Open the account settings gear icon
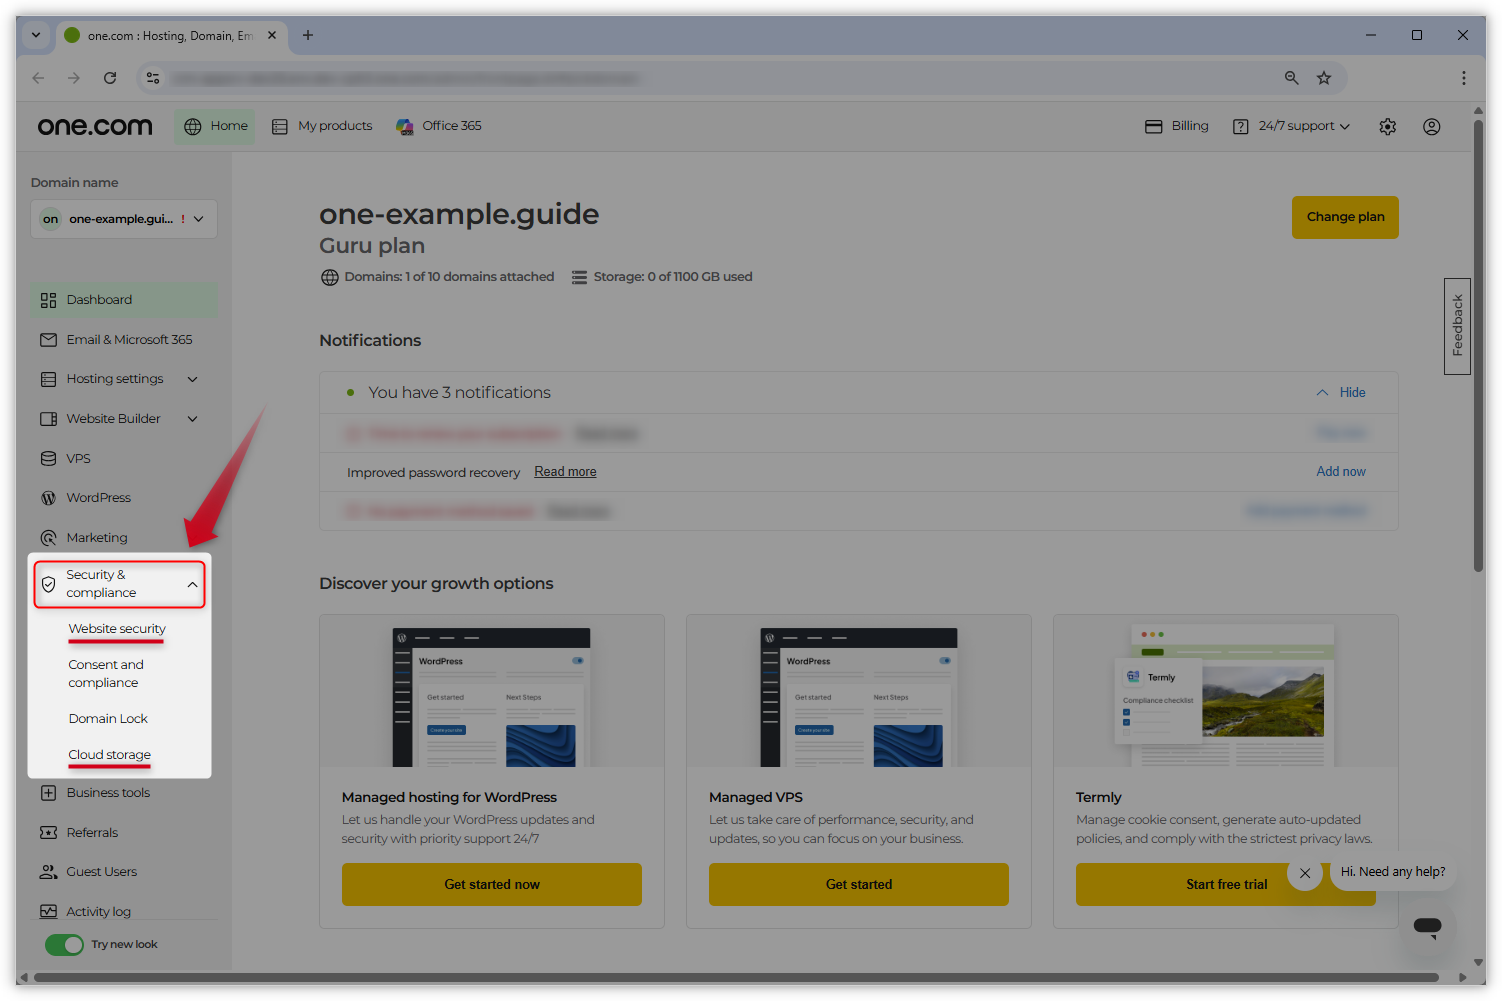The height and width of the screenshot is (1001, 1502). click(x=1387, y=127)
